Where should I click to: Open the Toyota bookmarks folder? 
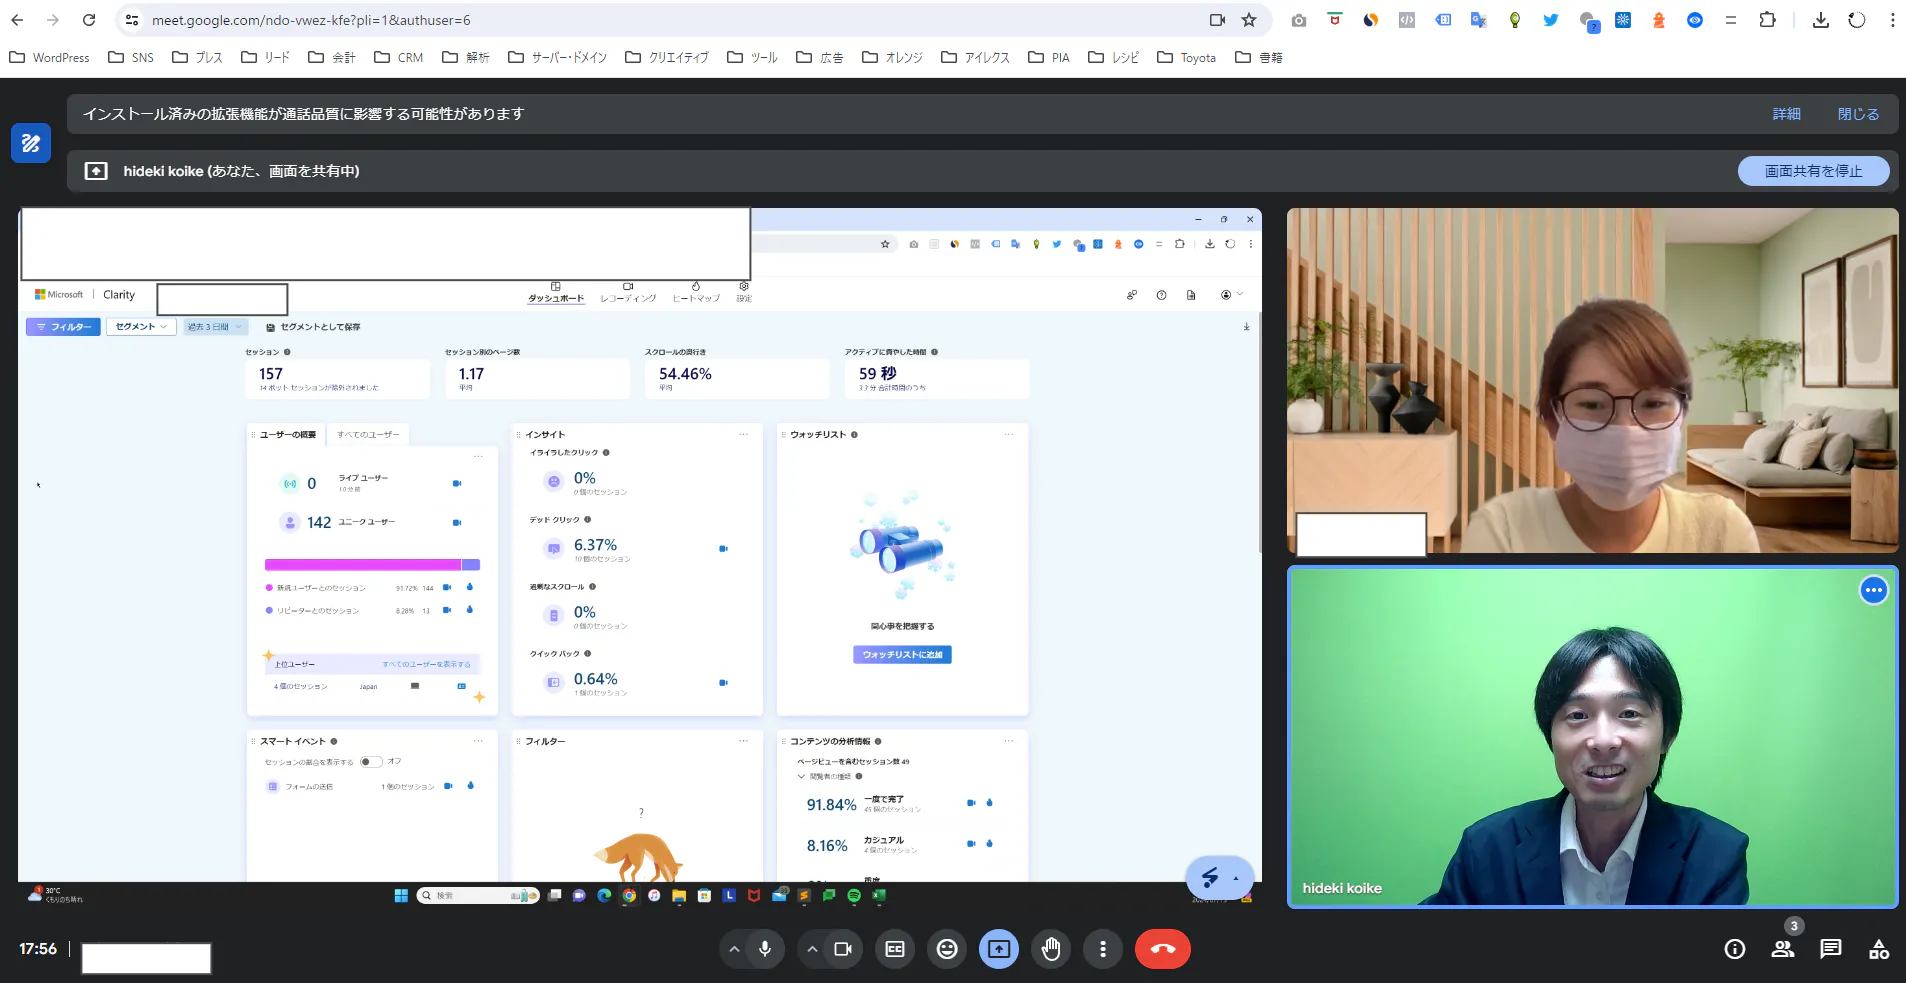tap(1187, 58)
